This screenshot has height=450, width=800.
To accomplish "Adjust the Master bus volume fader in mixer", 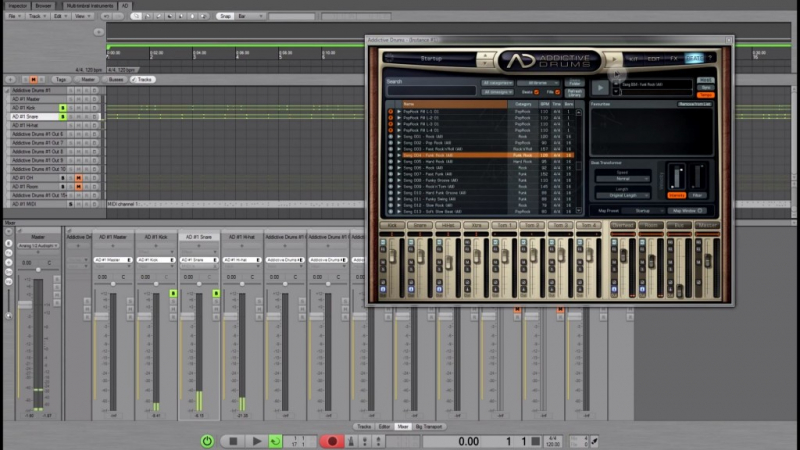I will [x=25, y=305].
